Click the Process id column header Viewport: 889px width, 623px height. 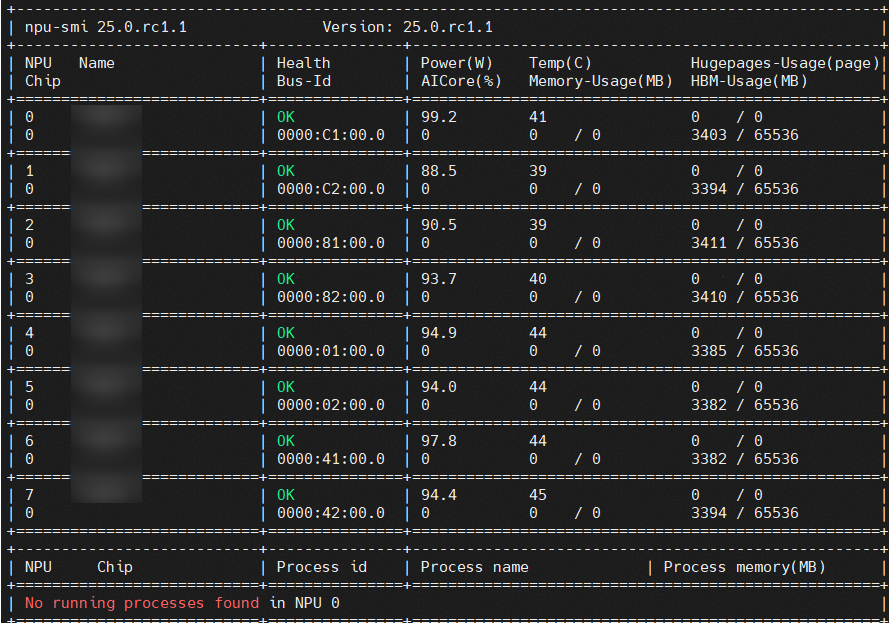click(321, 567)
